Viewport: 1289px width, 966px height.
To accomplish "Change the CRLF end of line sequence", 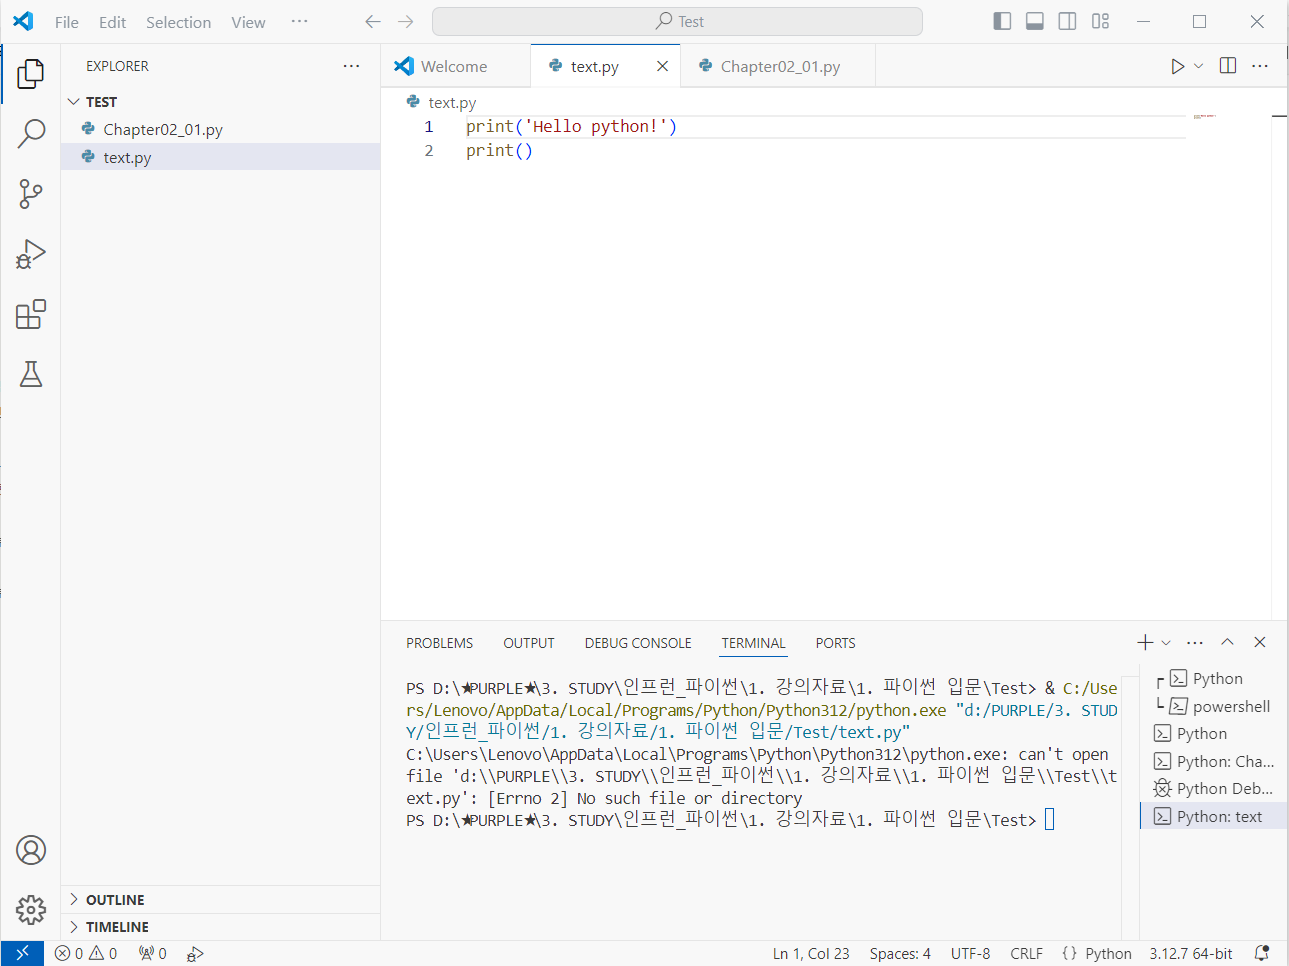I will pos(1026,954).
